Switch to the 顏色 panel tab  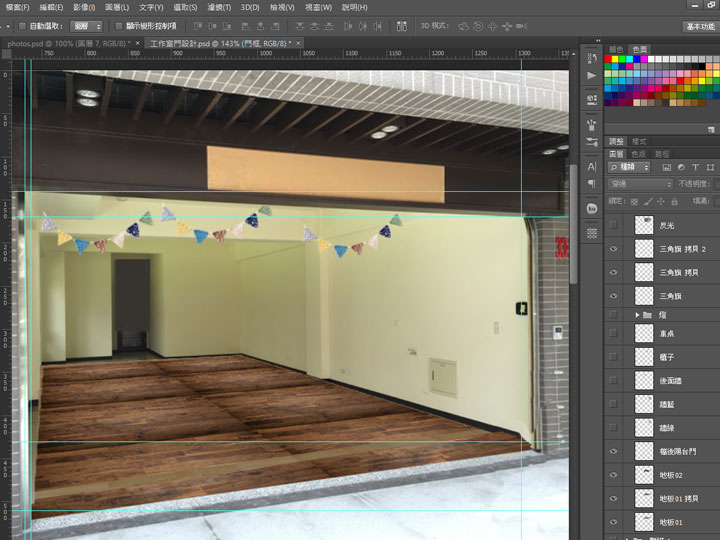click(616, 48)
